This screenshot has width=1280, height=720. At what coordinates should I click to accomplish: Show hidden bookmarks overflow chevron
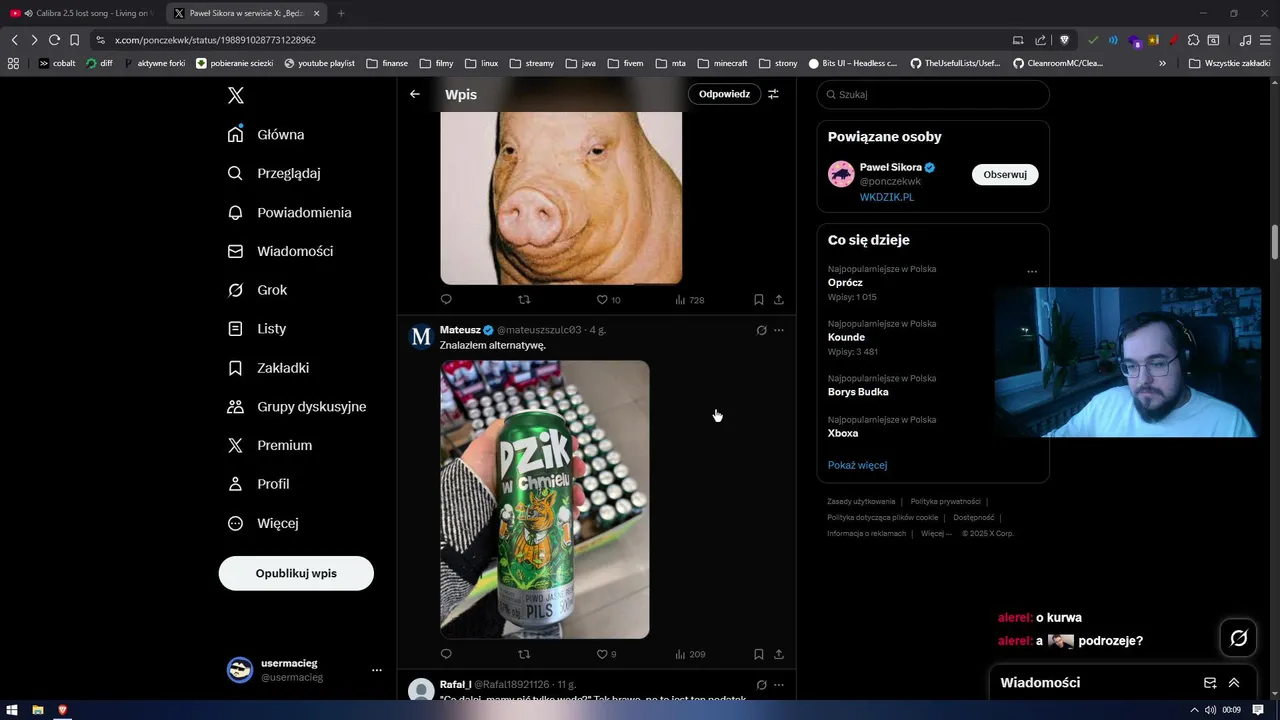[x=1162, y=63]
